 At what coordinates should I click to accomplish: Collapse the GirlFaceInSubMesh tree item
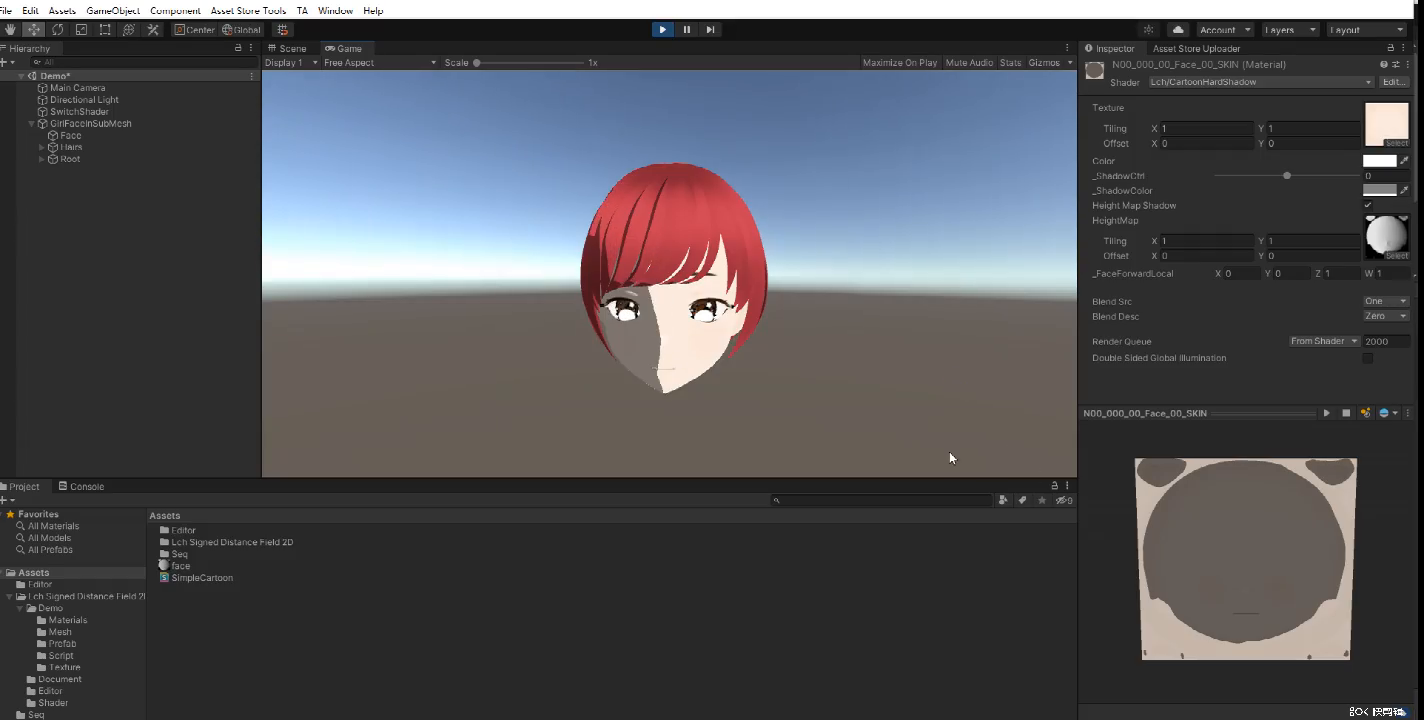coord(31,124)
